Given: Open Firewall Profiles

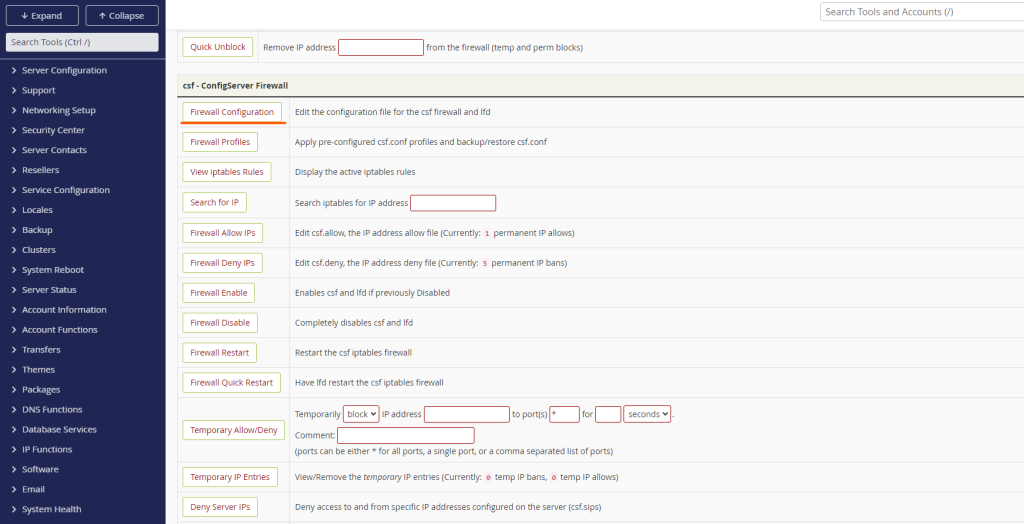Looking at the screenshot, I should [220, 142].
